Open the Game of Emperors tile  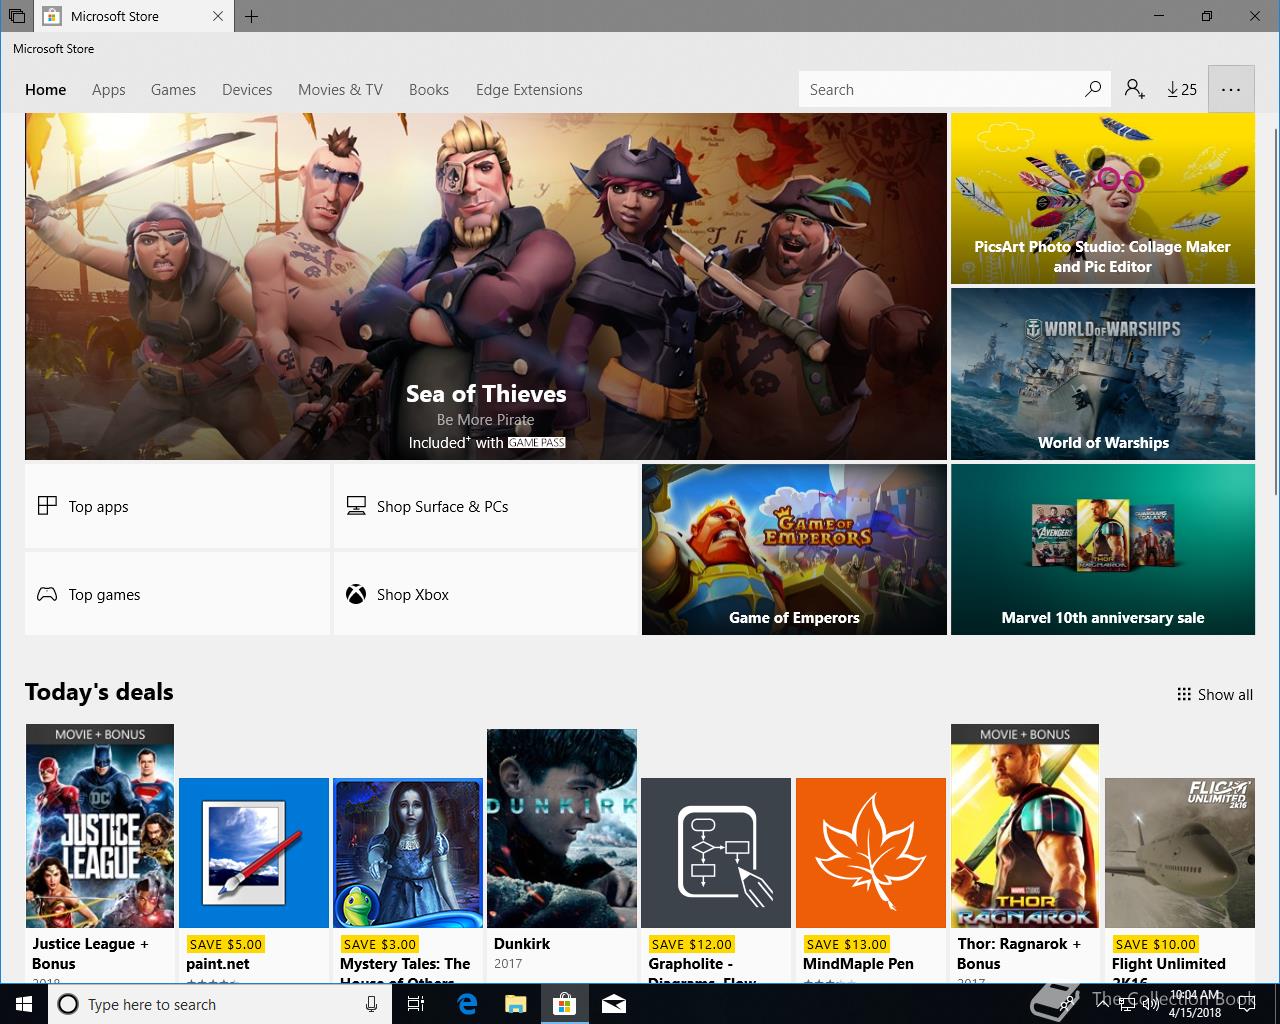point(794,549)
